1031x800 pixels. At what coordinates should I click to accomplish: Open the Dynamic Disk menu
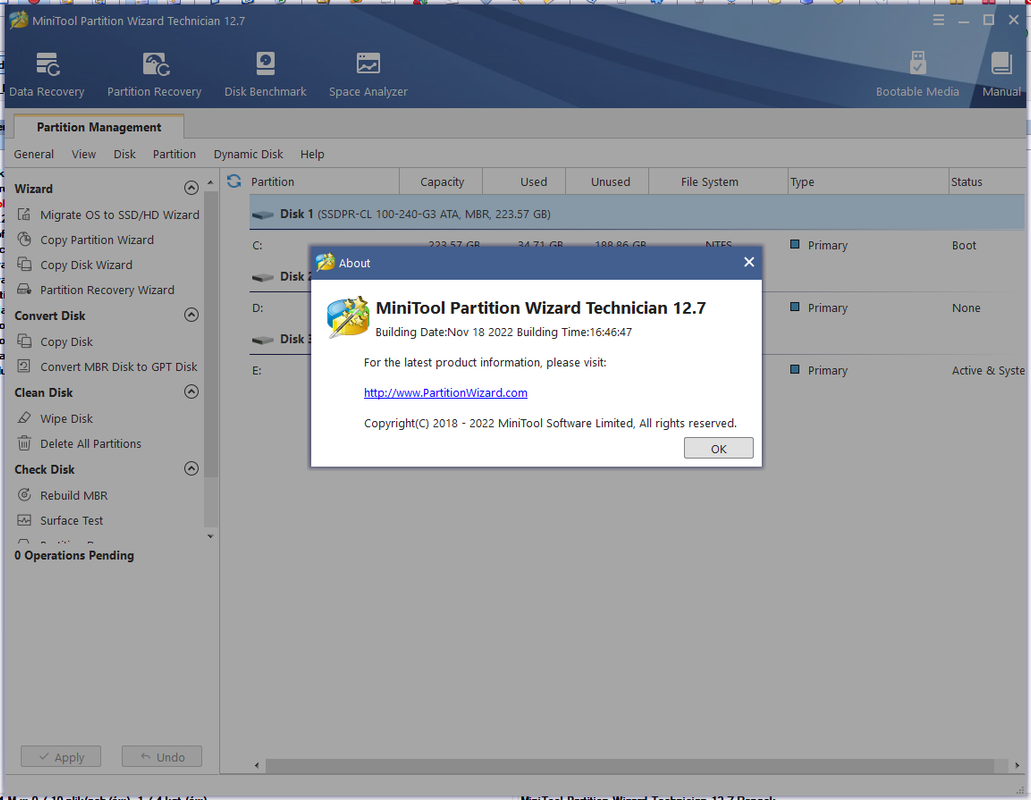tap(248, 154)
